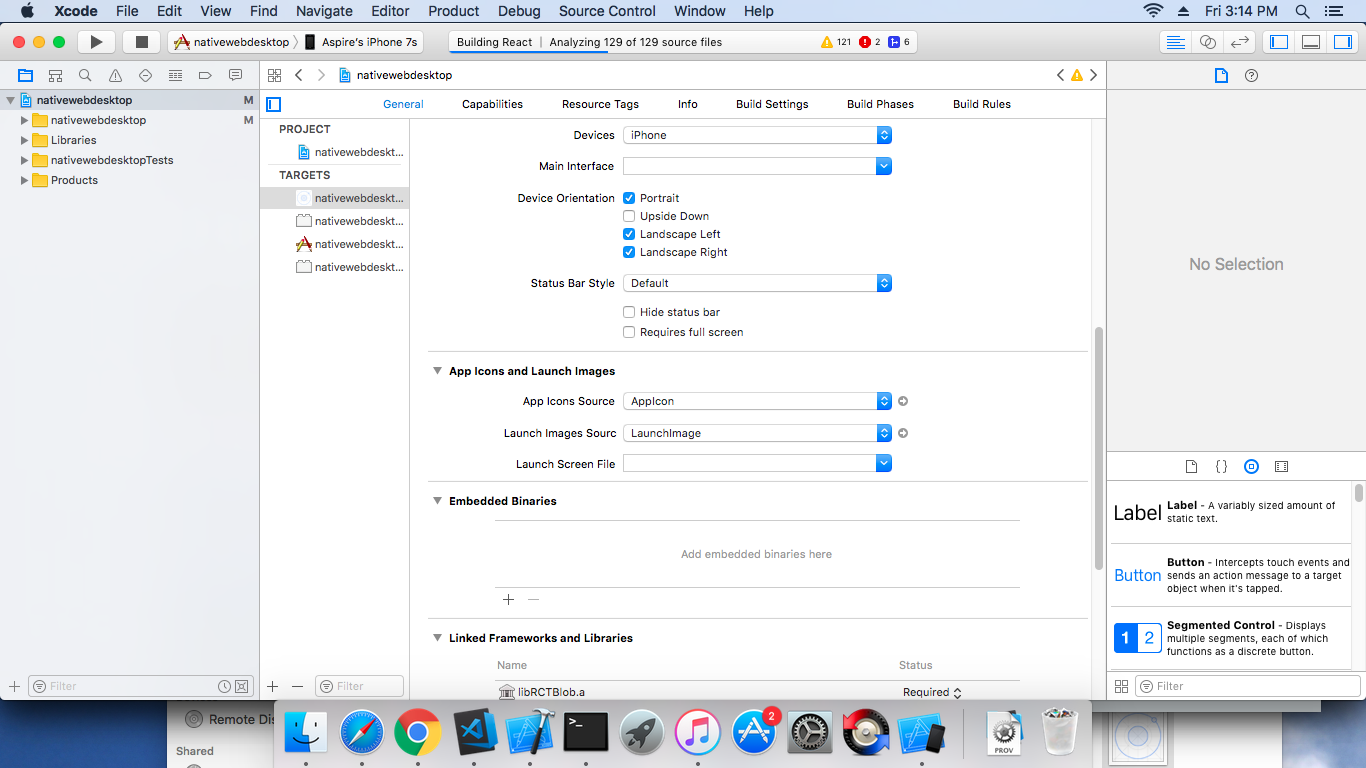The image size is (1366, 768).
Task: Open the Breakpoint navigator icon
Action: click(x=205, y=75)
